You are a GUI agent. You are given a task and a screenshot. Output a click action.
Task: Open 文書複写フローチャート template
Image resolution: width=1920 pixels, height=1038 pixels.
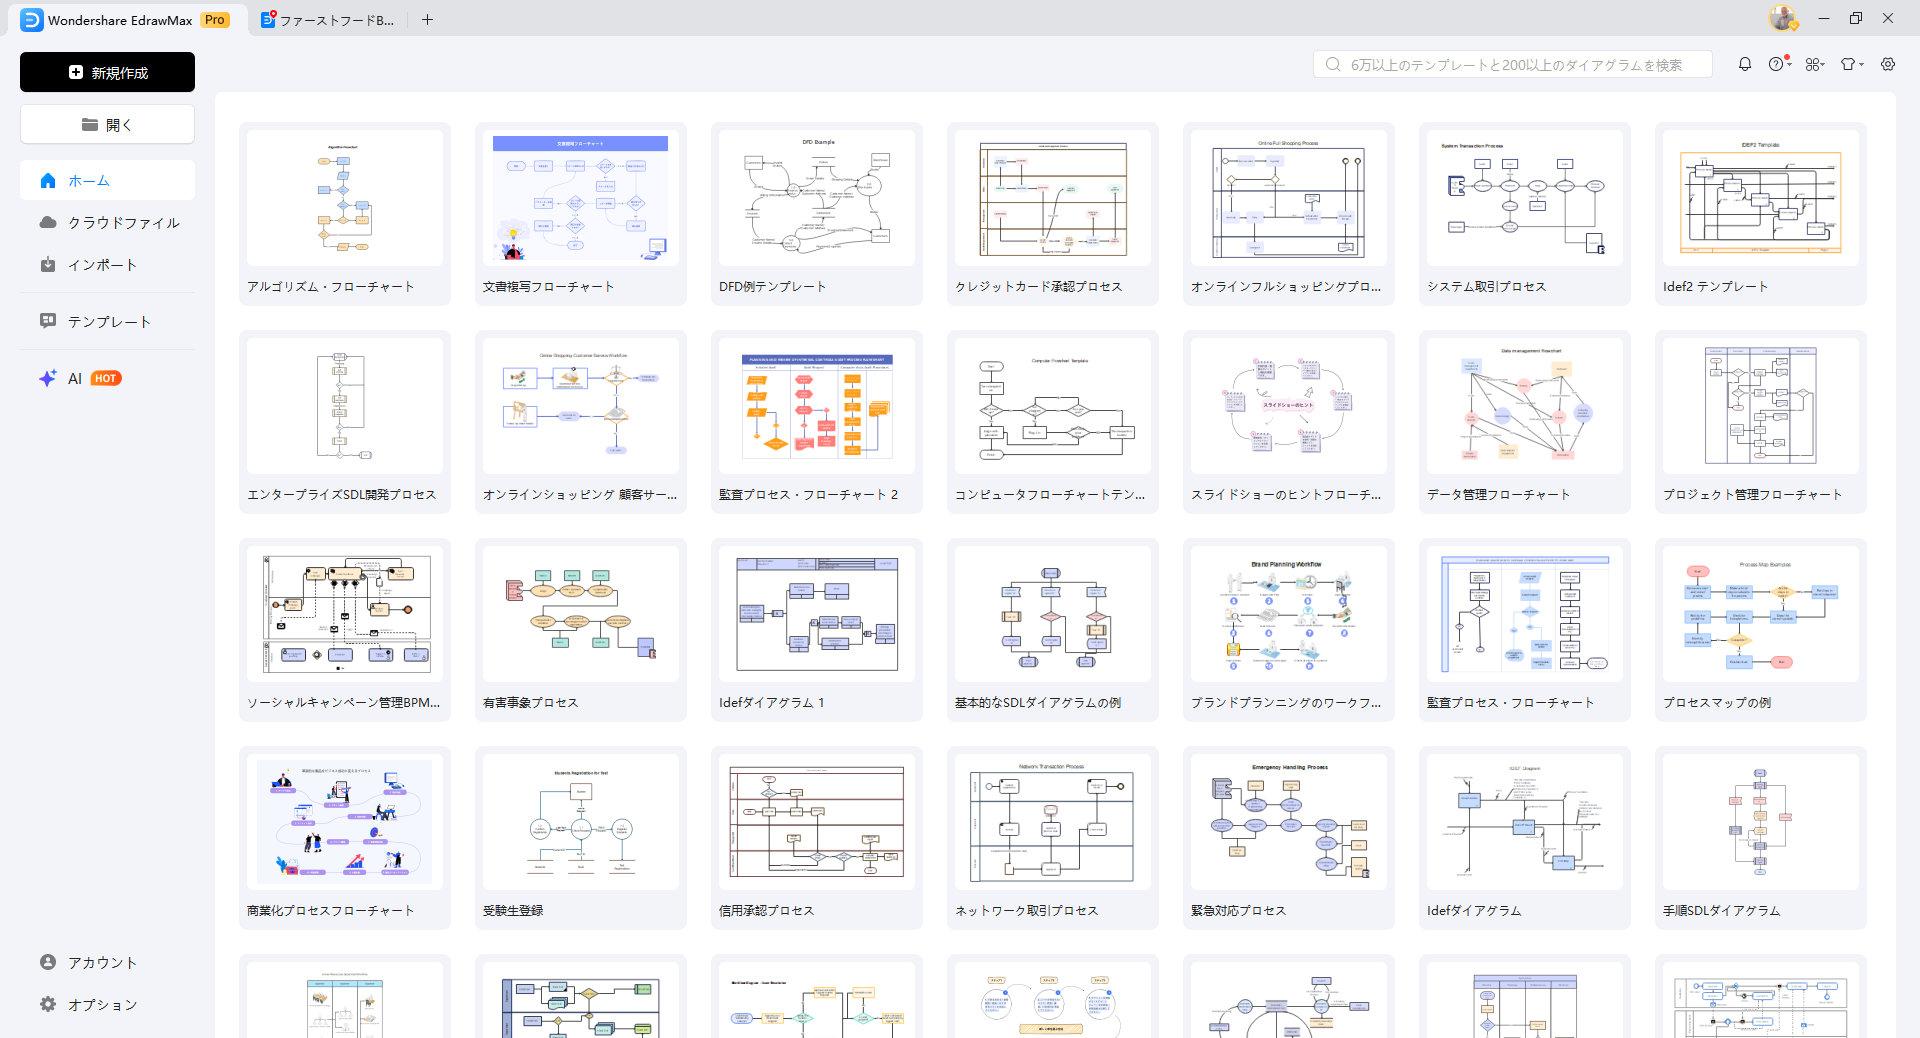(x=581, y=214)
